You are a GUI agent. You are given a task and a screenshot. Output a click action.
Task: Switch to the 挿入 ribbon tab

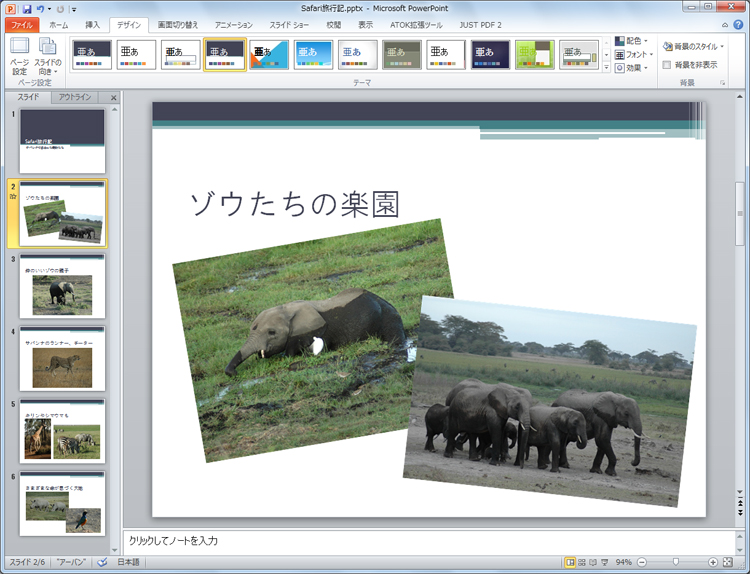pos(92,25)
